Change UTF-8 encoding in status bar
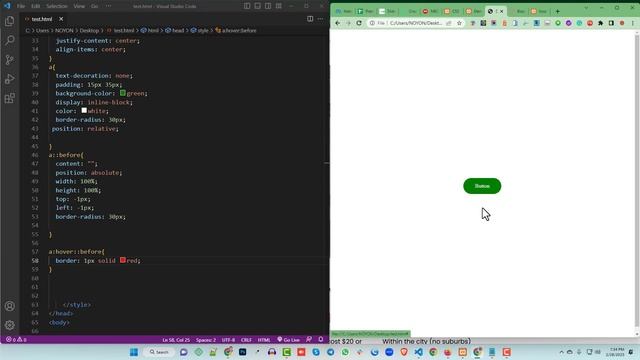Screen dimensions: 640x360 228,340
